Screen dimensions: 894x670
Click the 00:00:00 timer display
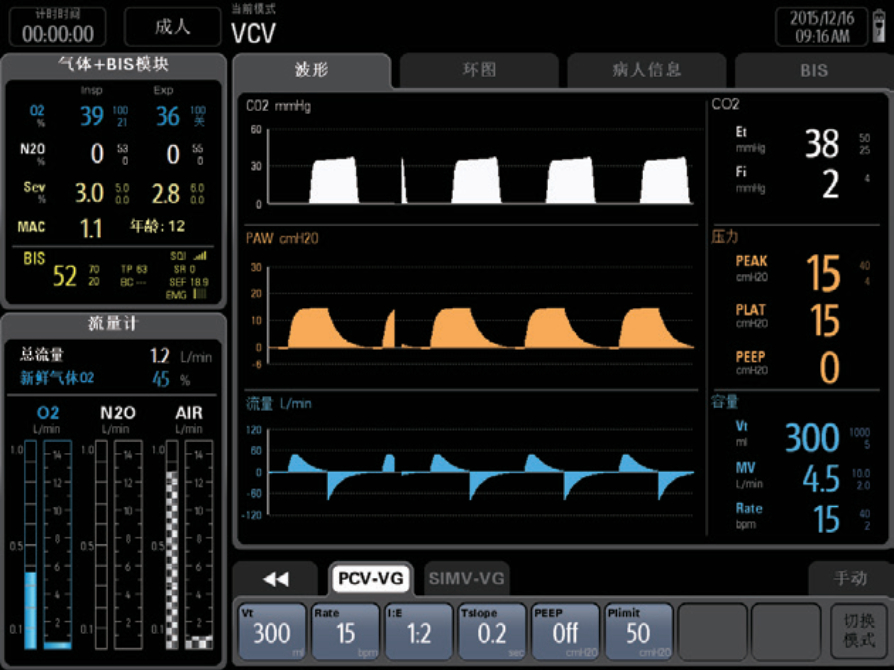58,28
